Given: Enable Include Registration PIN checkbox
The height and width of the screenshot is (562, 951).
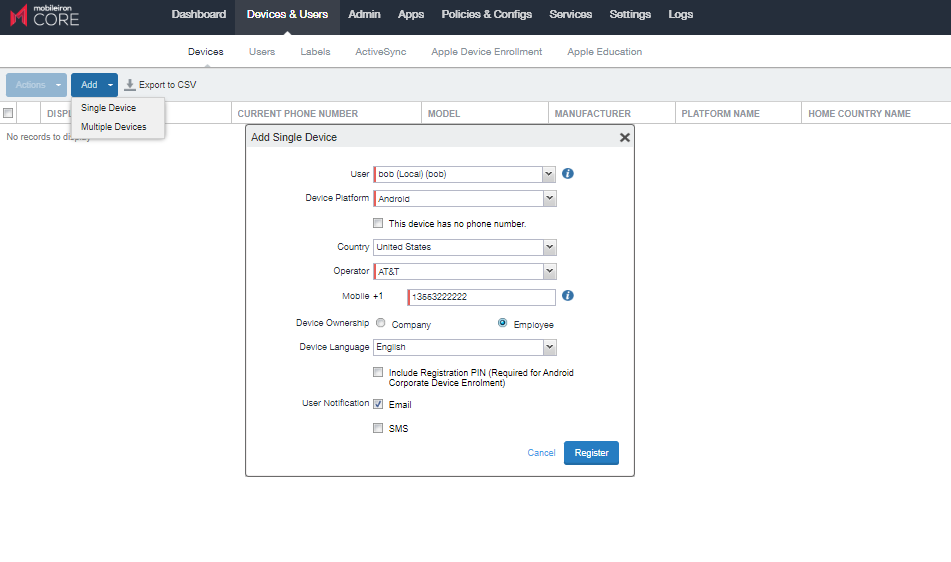Looking at the screenshot, I should [378, 372].
